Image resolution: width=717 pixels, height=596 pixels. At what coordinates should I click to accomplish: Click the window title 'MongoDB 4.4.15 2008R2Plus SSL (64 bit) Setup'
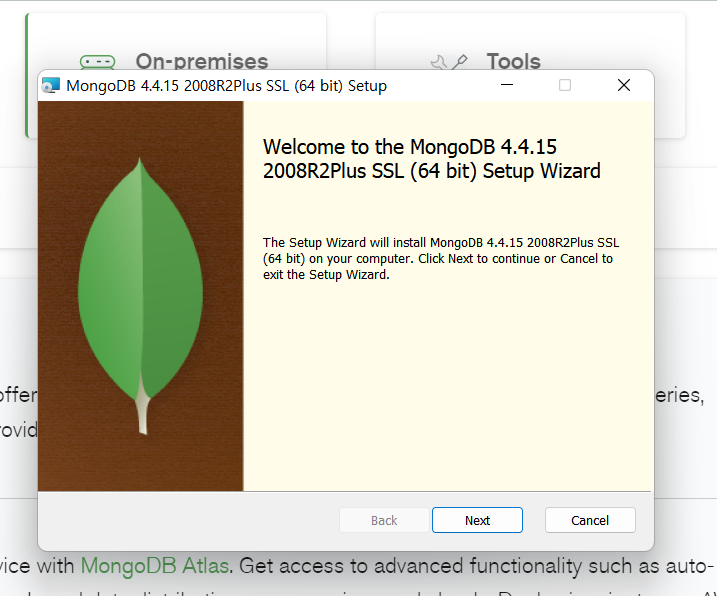(226, 86)
